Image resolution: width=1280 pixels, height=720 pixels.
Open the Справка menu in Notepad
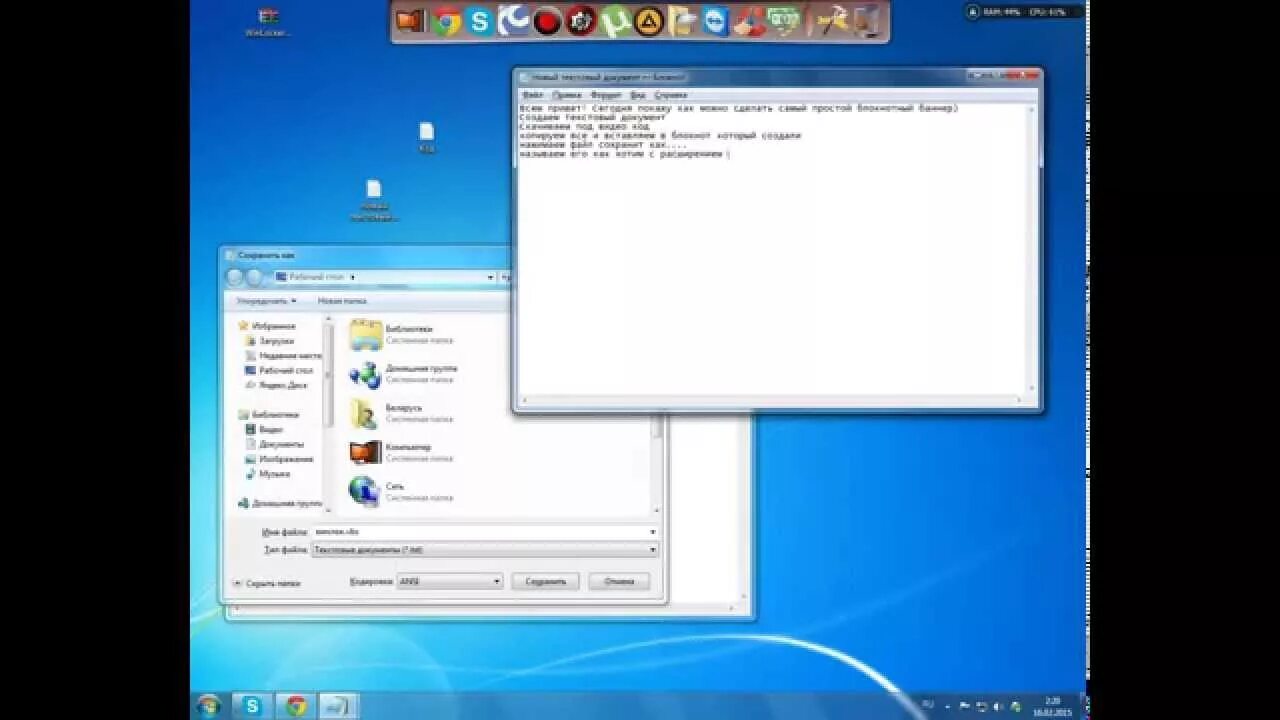coord(670,95)
